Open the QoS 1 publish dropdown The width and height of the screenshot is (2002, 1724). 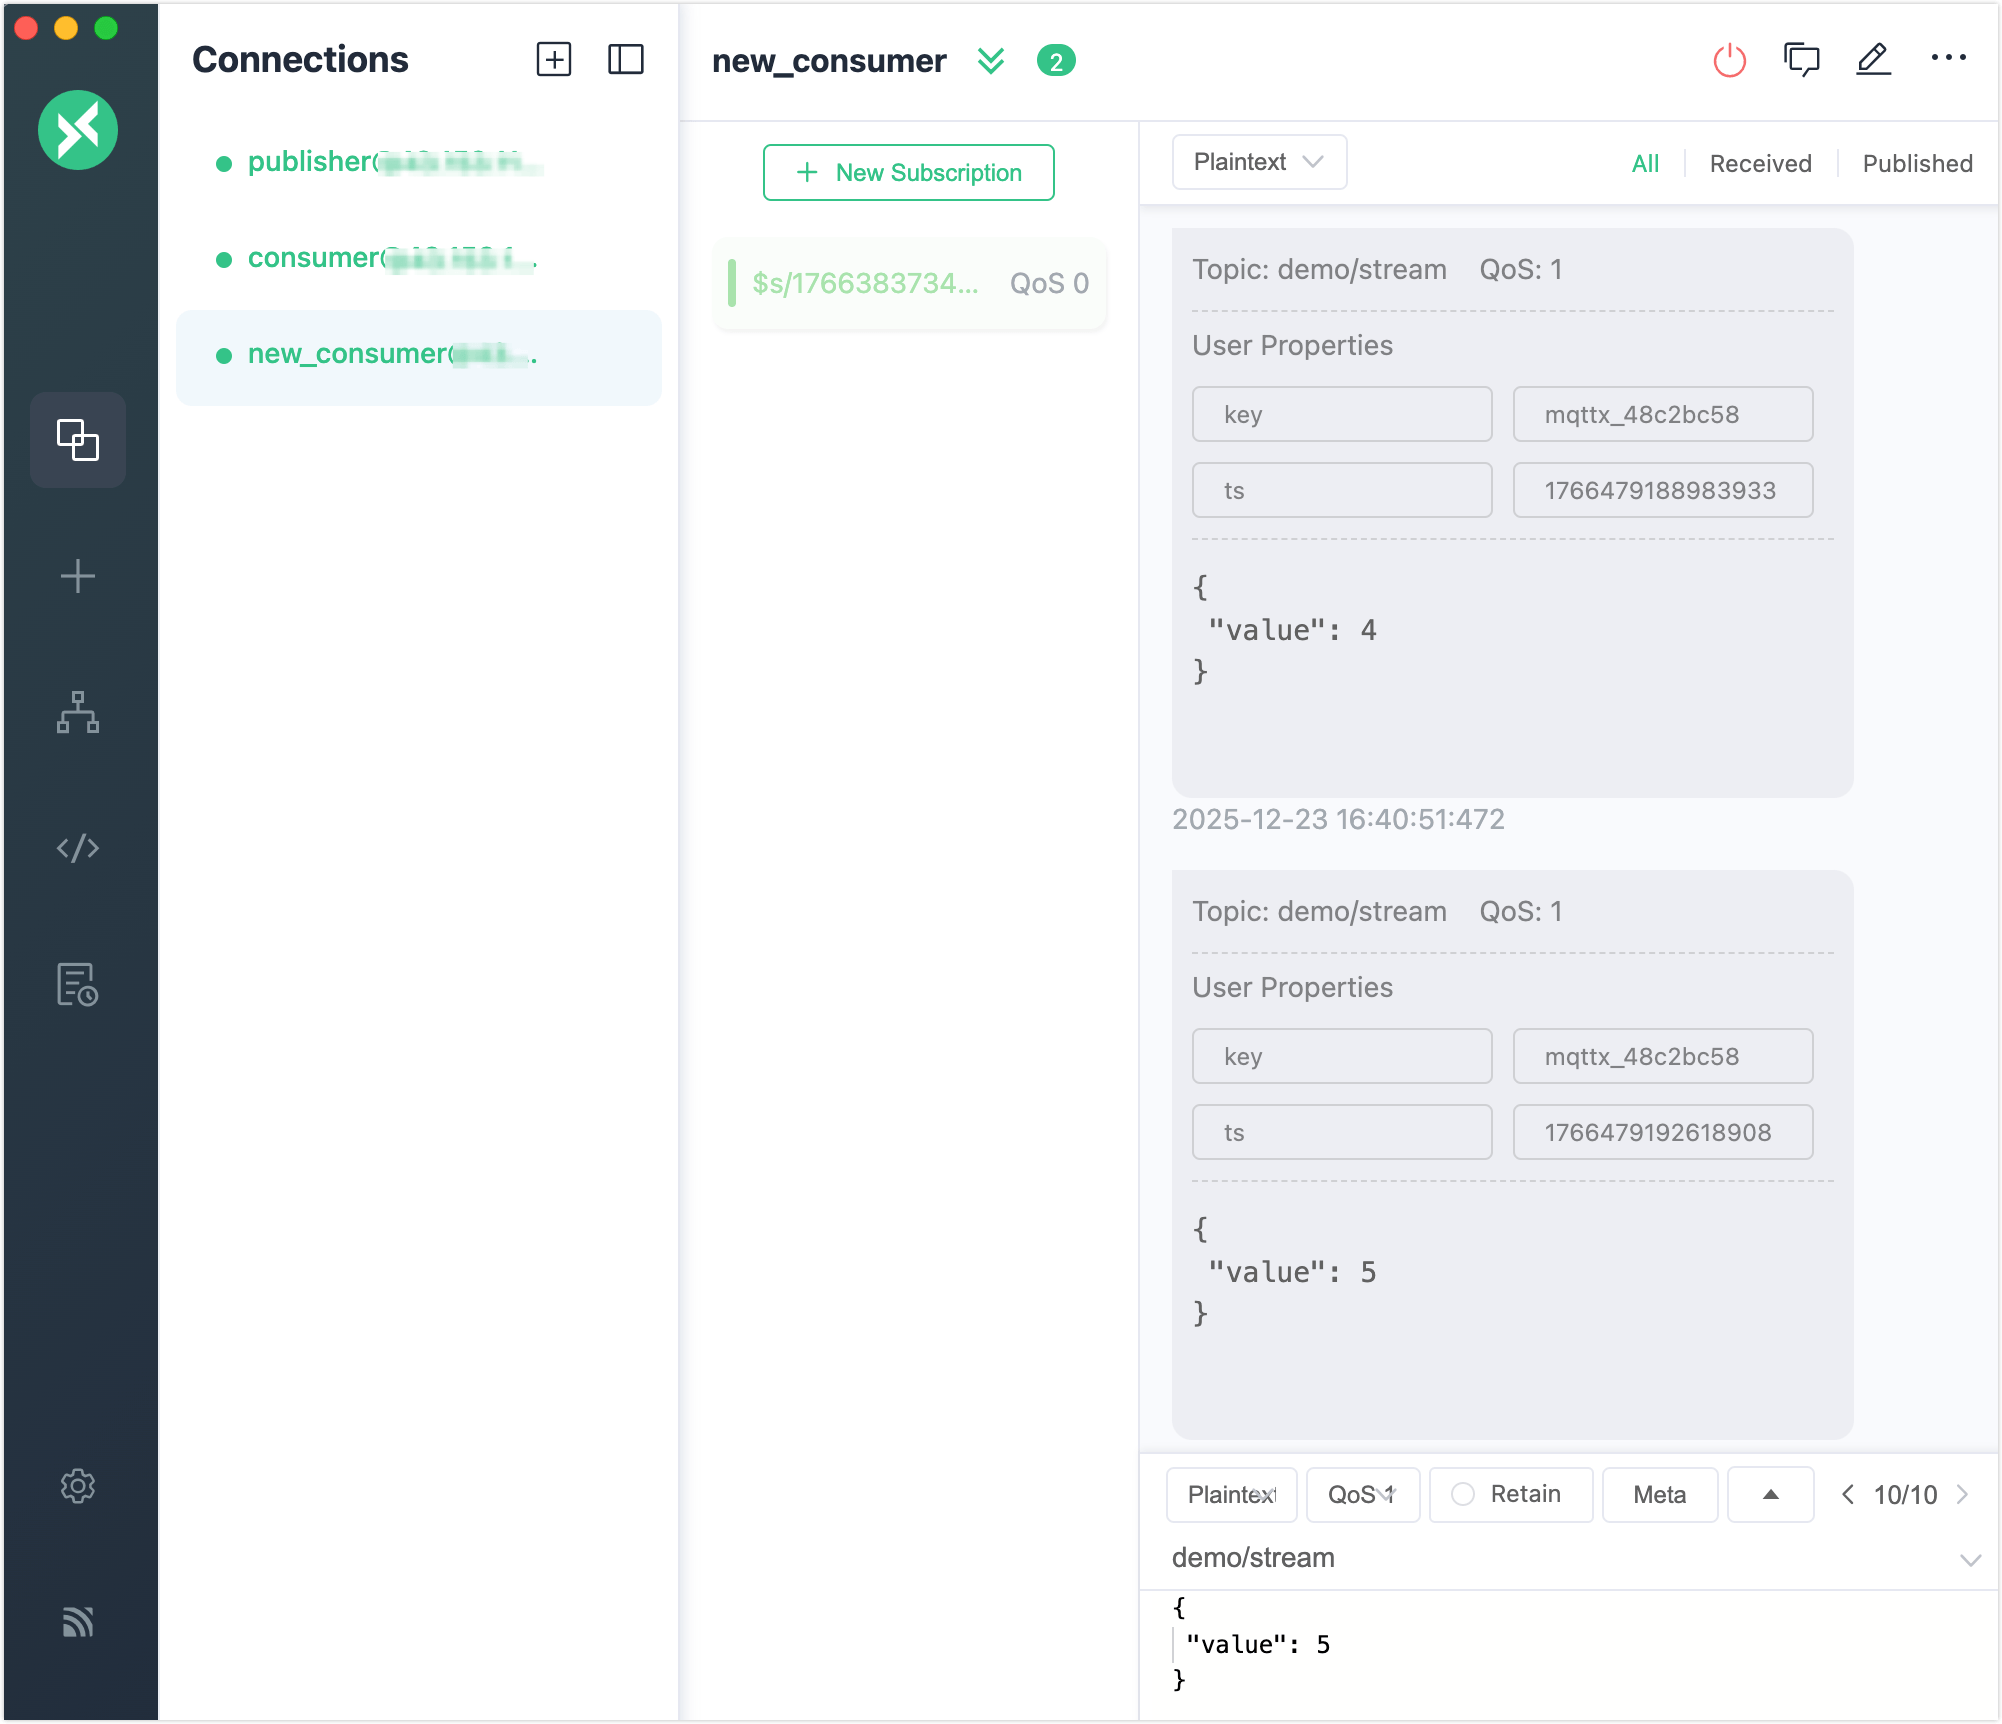pyautogui.click(x=1362, y=1494)
